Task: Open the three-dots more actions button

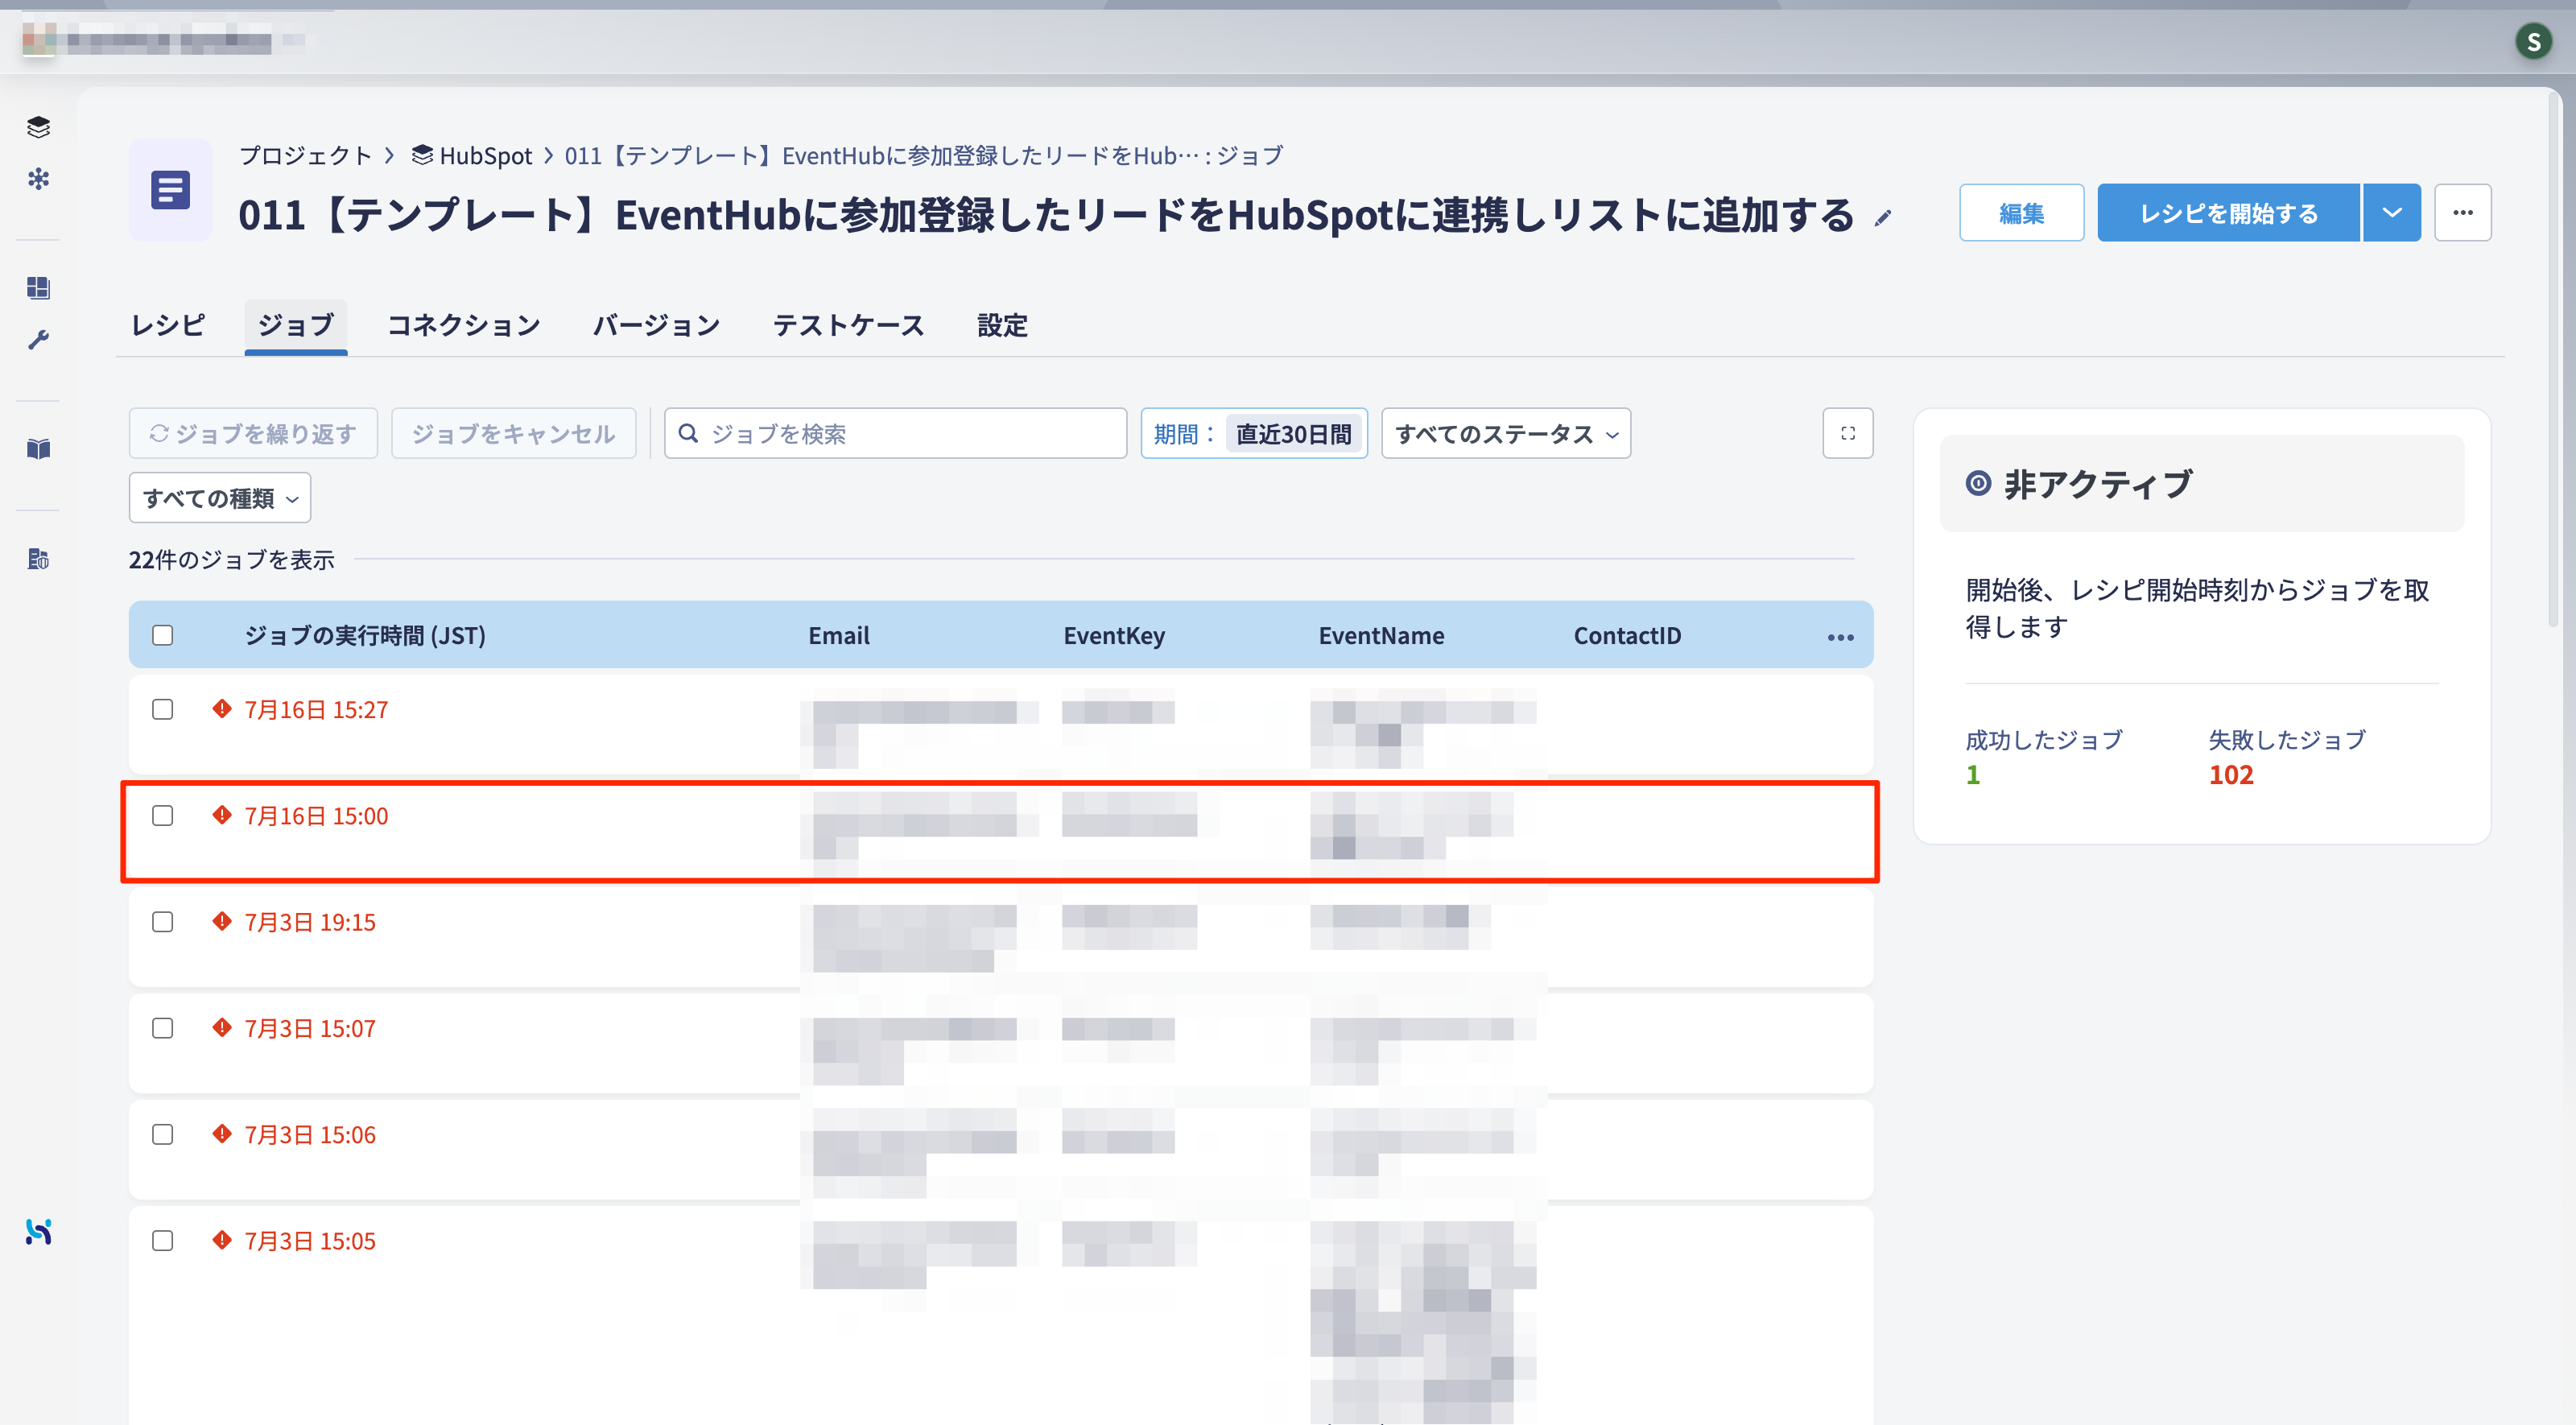Action: coord(2462,212)
